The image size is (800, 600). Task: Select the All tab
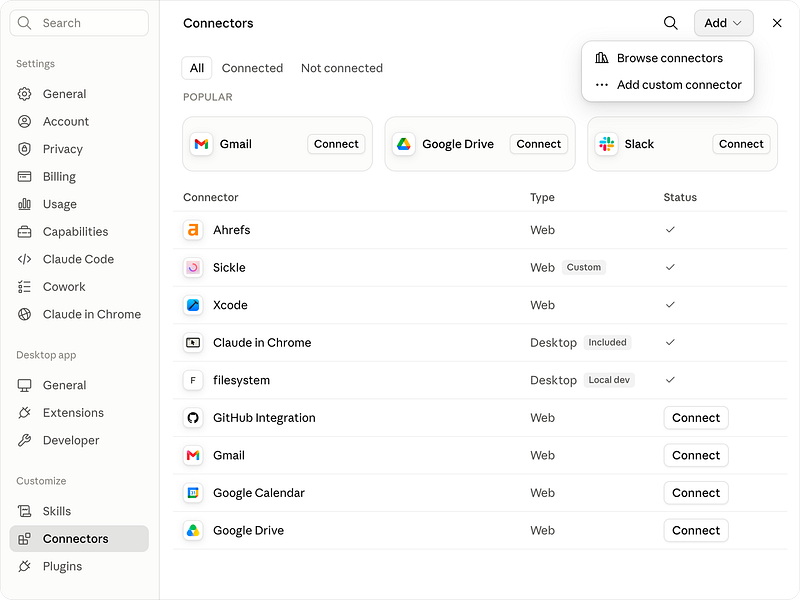(197, 68)
